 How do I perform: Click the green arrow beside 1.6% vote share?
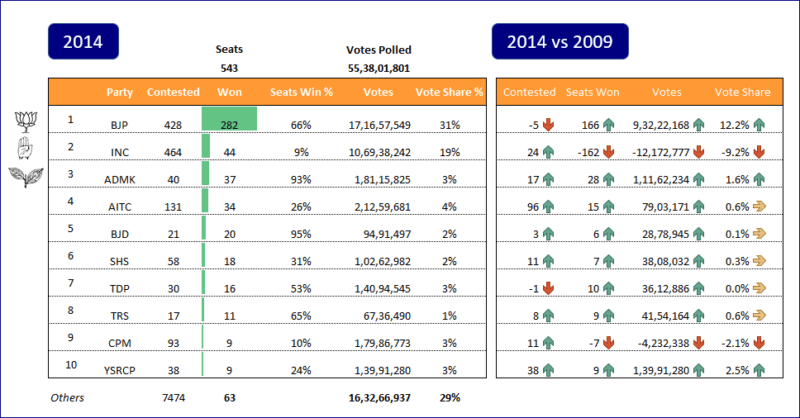759,179
